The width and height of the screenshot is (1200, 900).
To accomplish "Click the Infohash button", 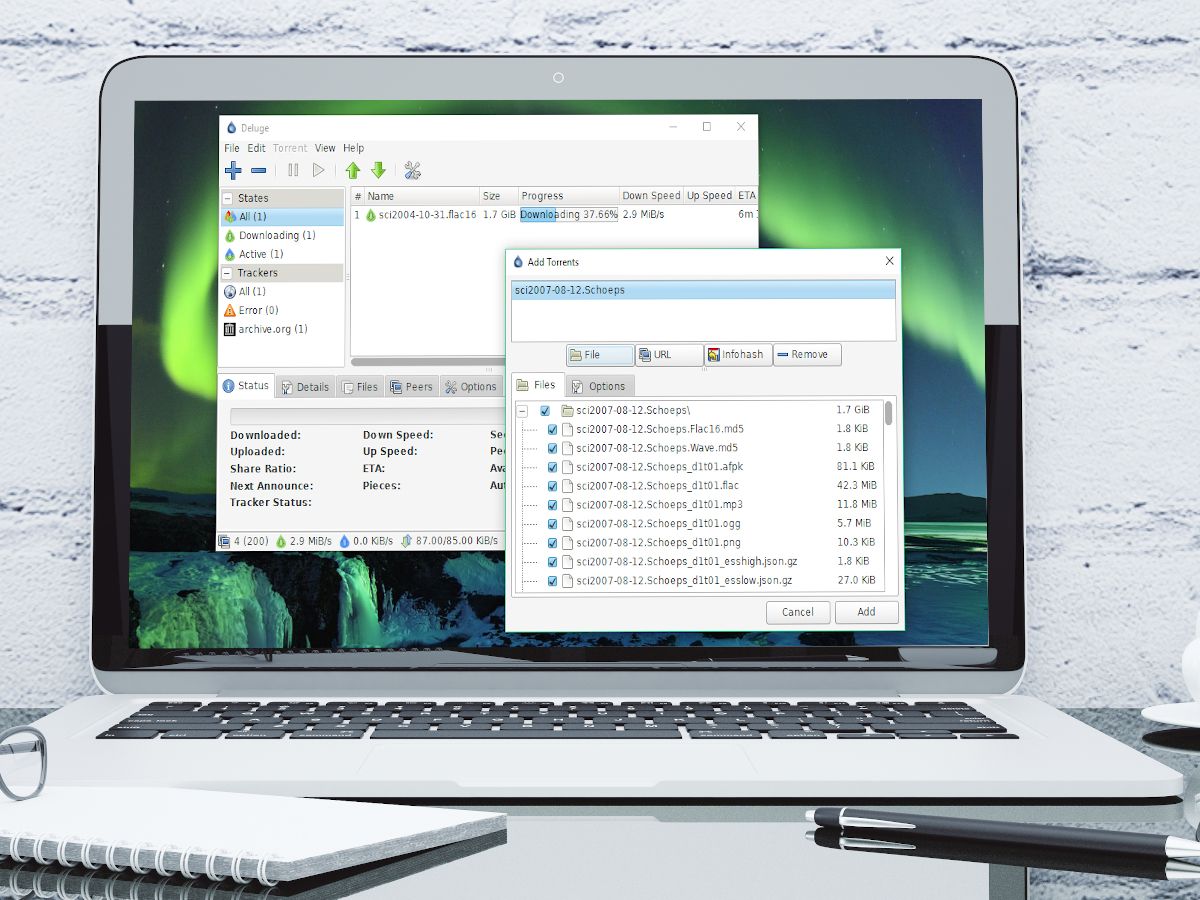I will [x=737, y=354].
